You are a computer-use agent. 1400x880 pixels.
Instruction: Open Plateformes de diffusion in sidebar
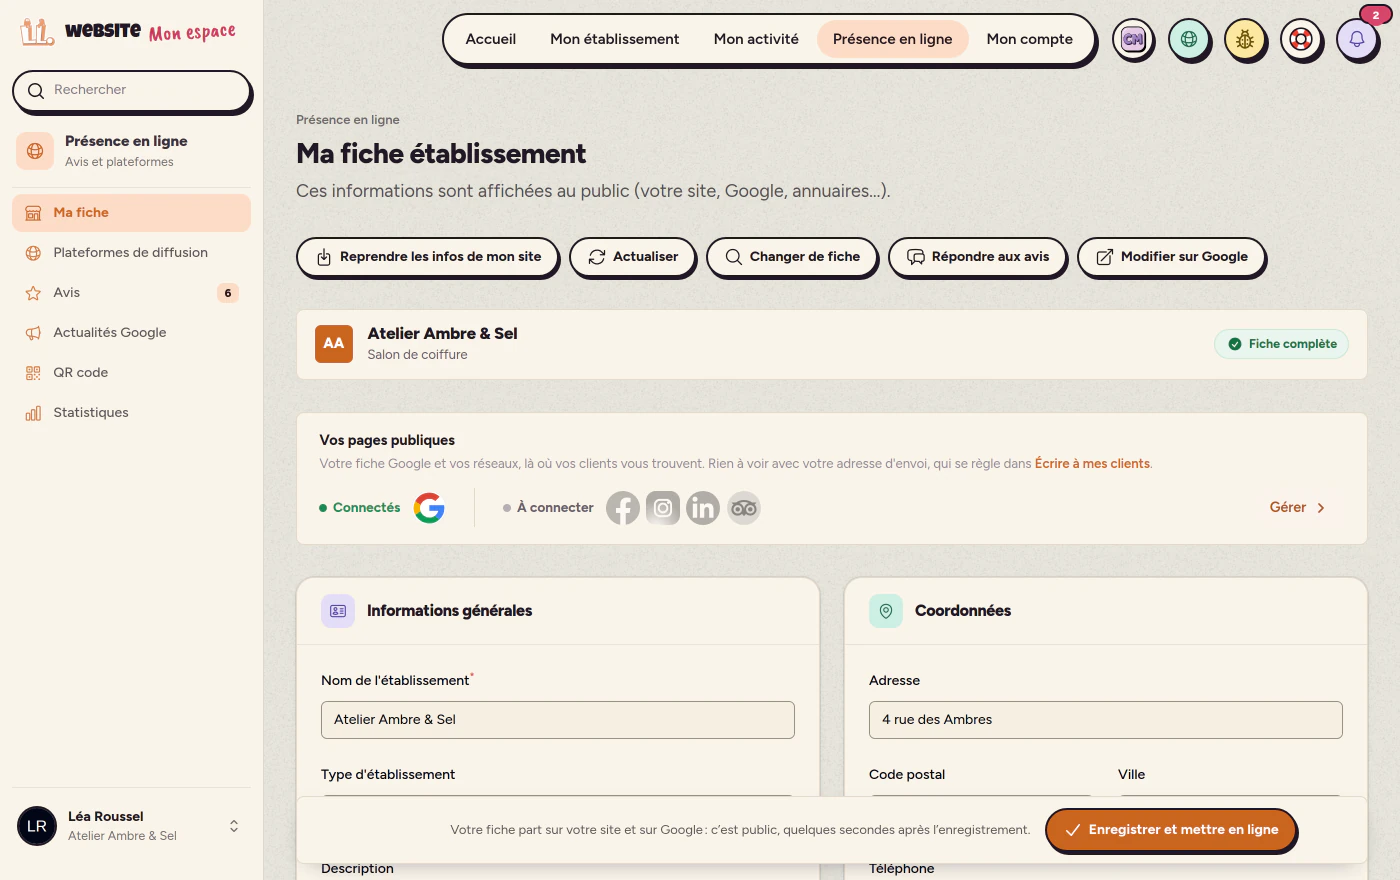tap(131, 253)
